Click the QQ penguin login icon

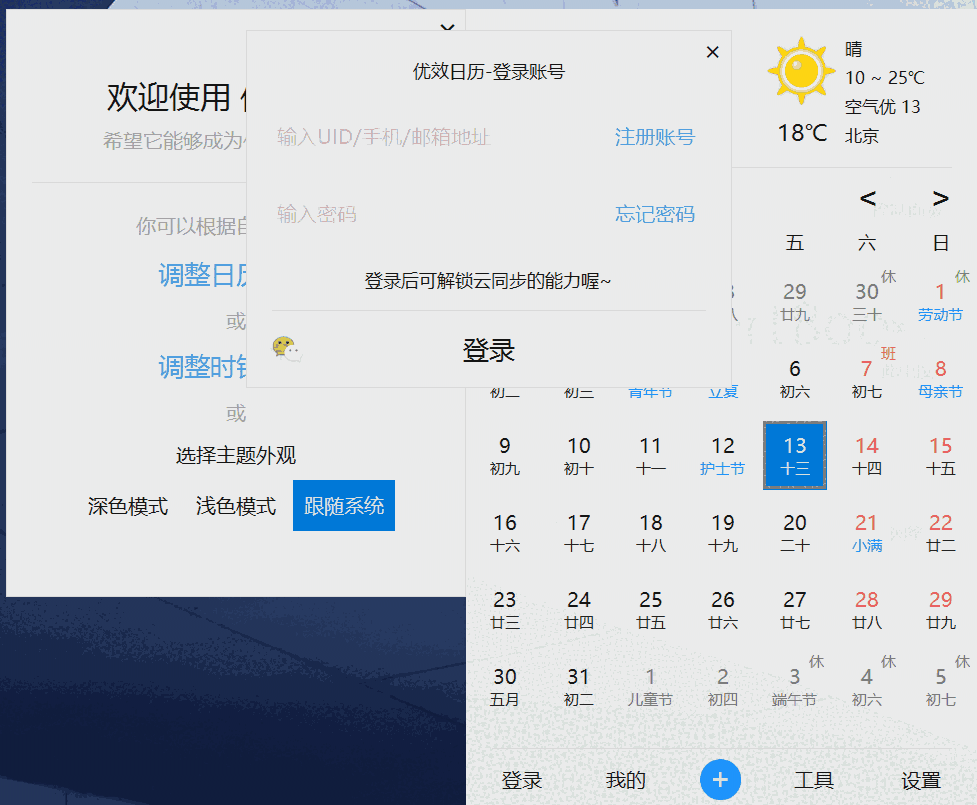[280, 345]
